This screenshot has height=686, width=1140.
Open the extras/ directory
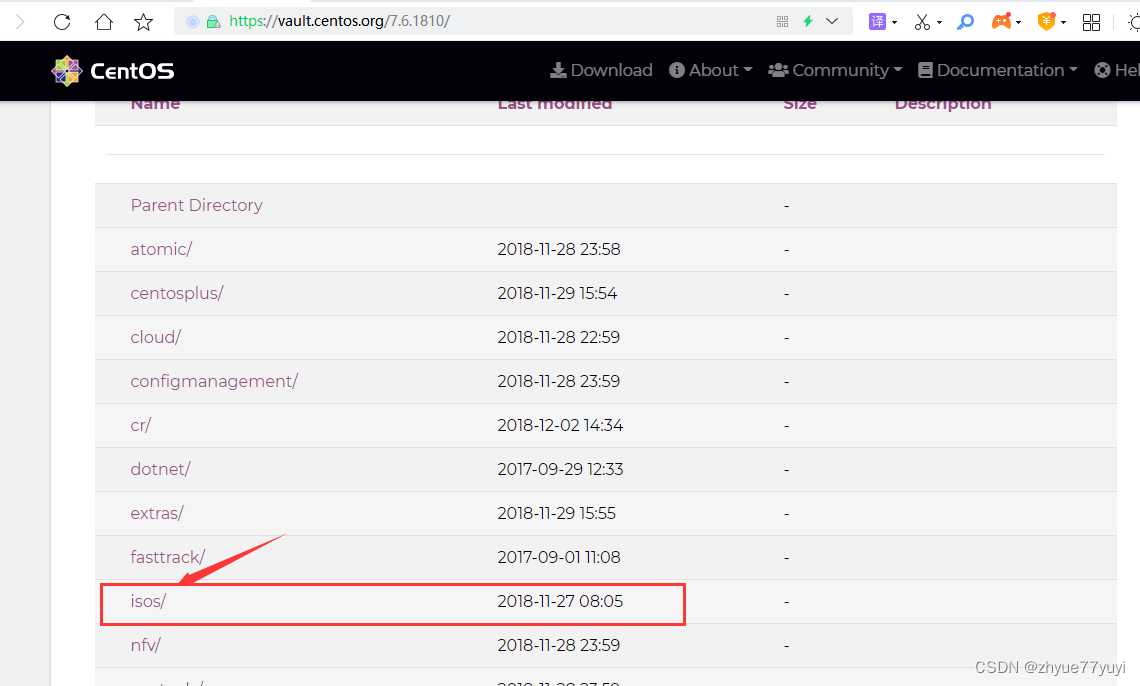[157, 513]
